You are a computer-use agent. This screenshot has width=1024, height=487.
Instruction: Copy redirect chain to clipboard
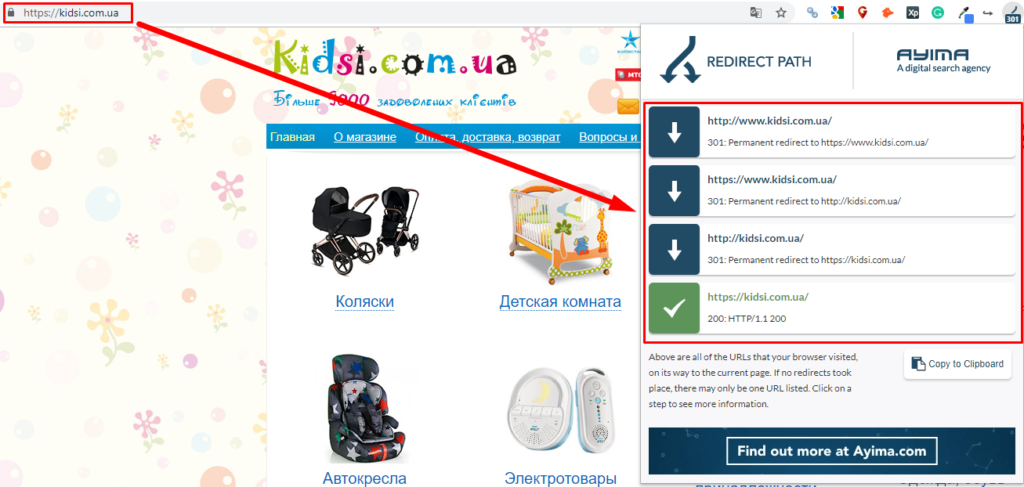pyautogui.click(x=957, y=364)
